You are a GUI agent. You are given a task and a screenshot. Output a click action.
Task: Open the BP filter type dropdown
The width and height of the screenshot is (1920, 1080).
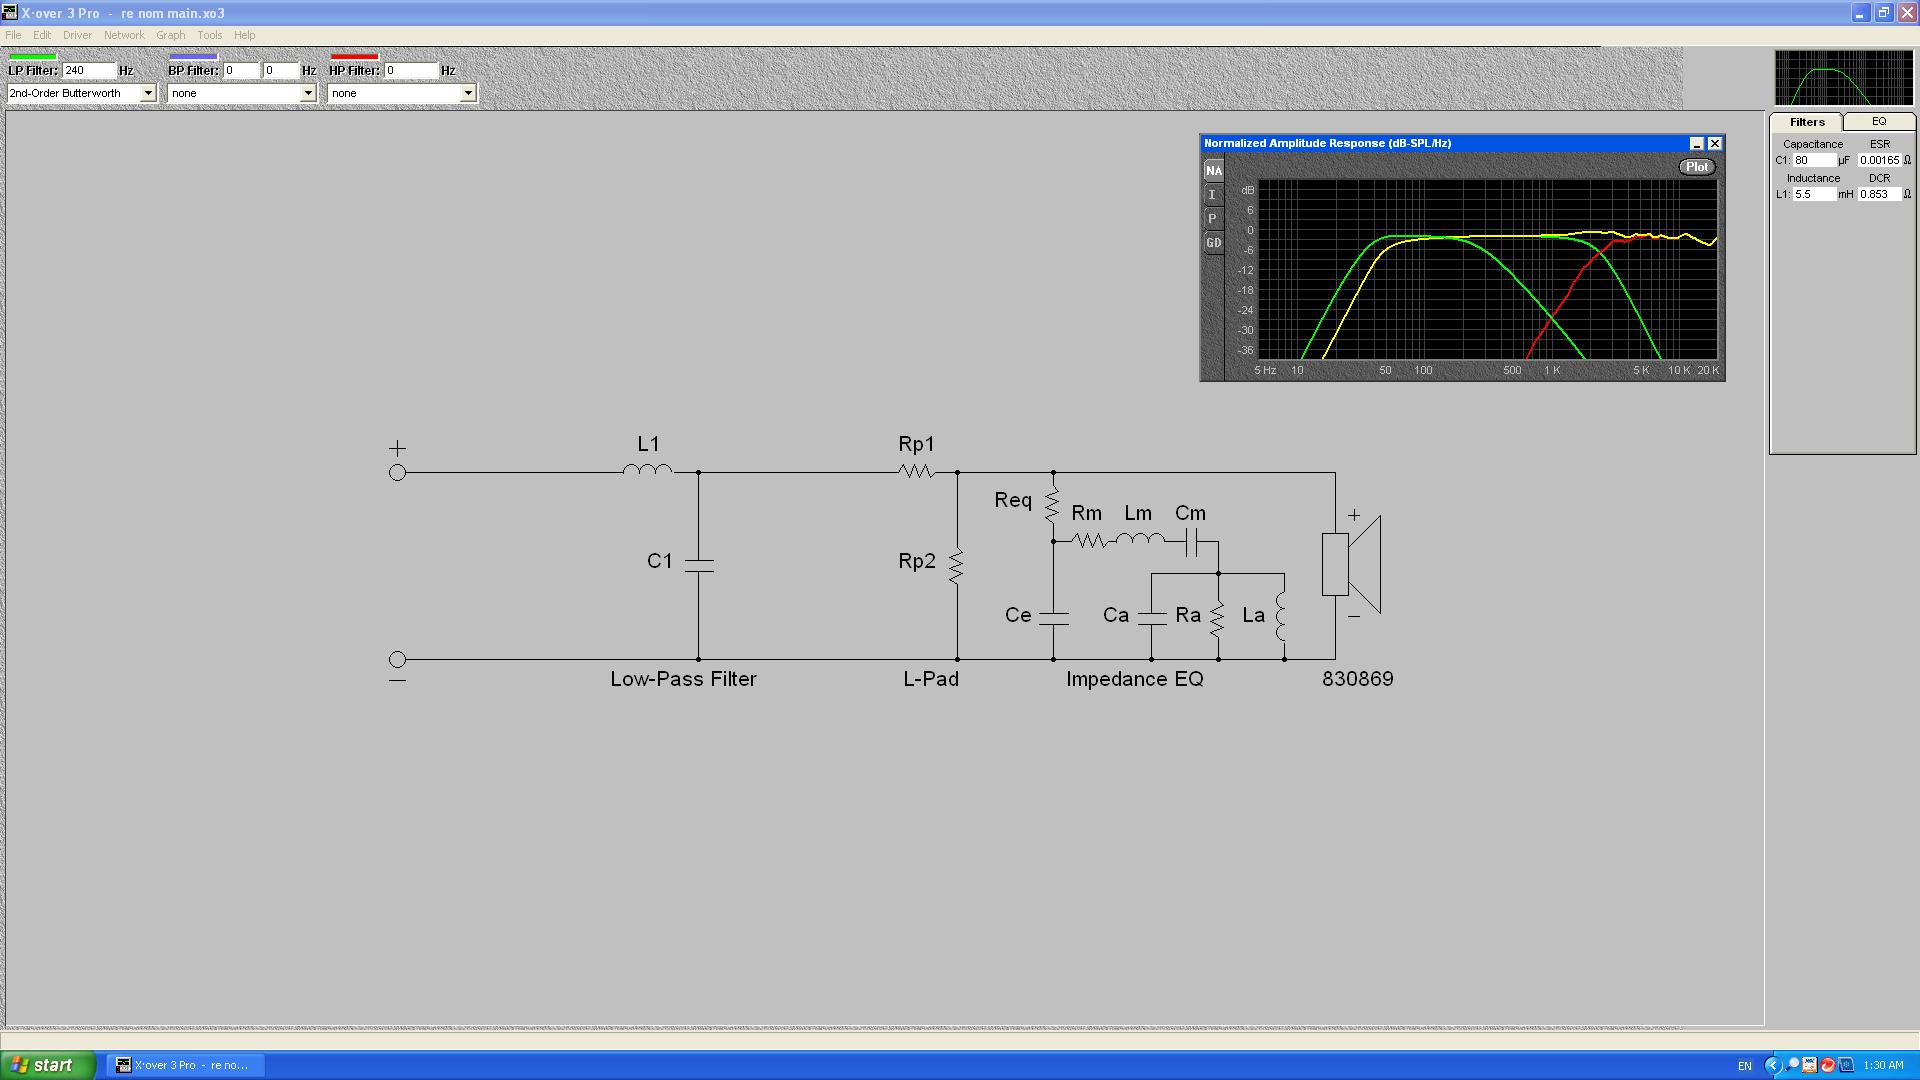coord(308,93)
